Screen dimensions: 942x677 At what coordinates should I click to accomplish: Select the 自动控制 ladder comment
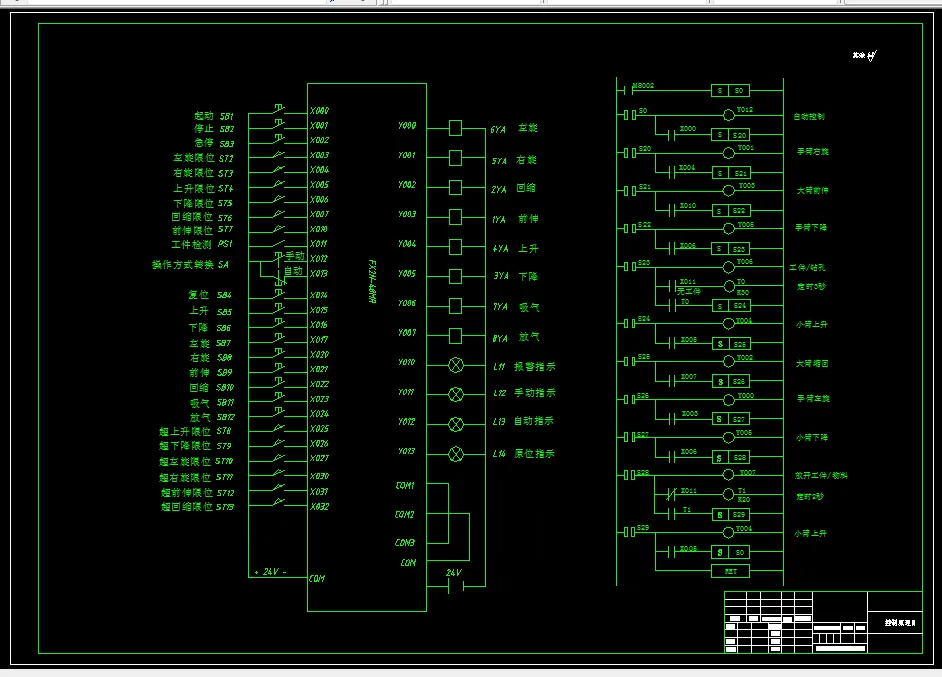pyautogui.click(x=809, y=116)
